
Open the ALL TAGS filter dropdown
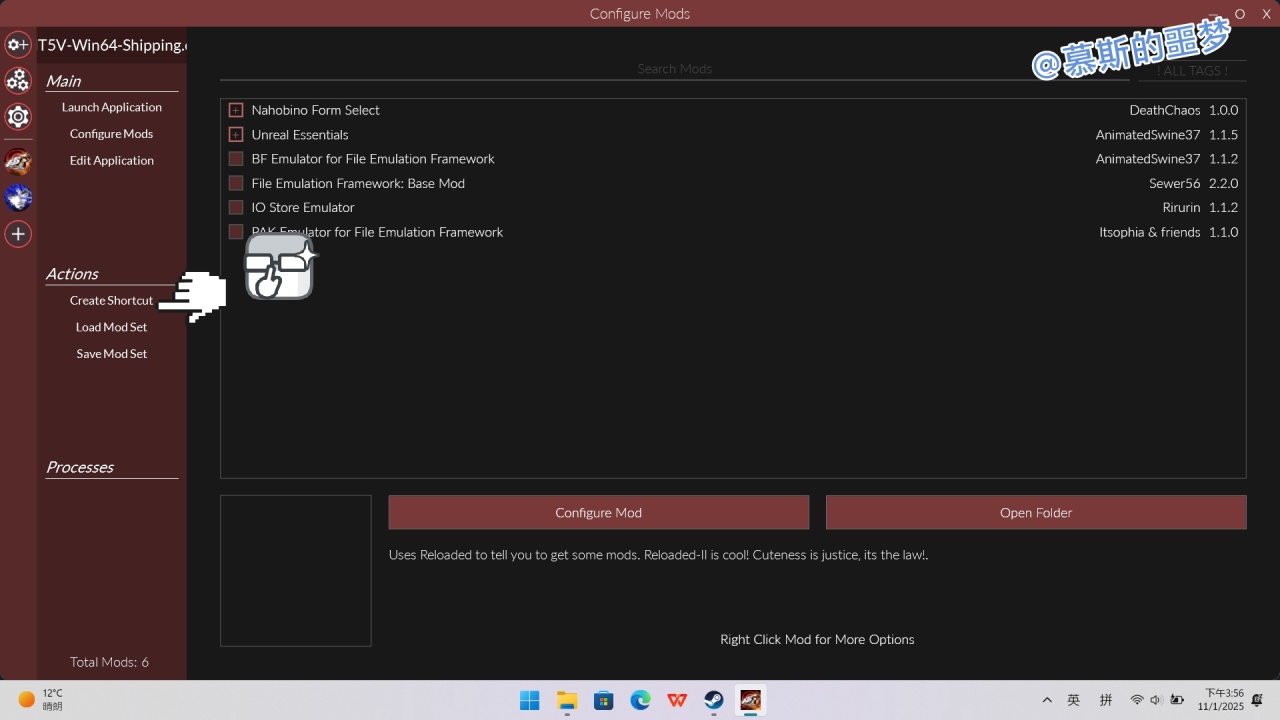(x=1192, y=70)
